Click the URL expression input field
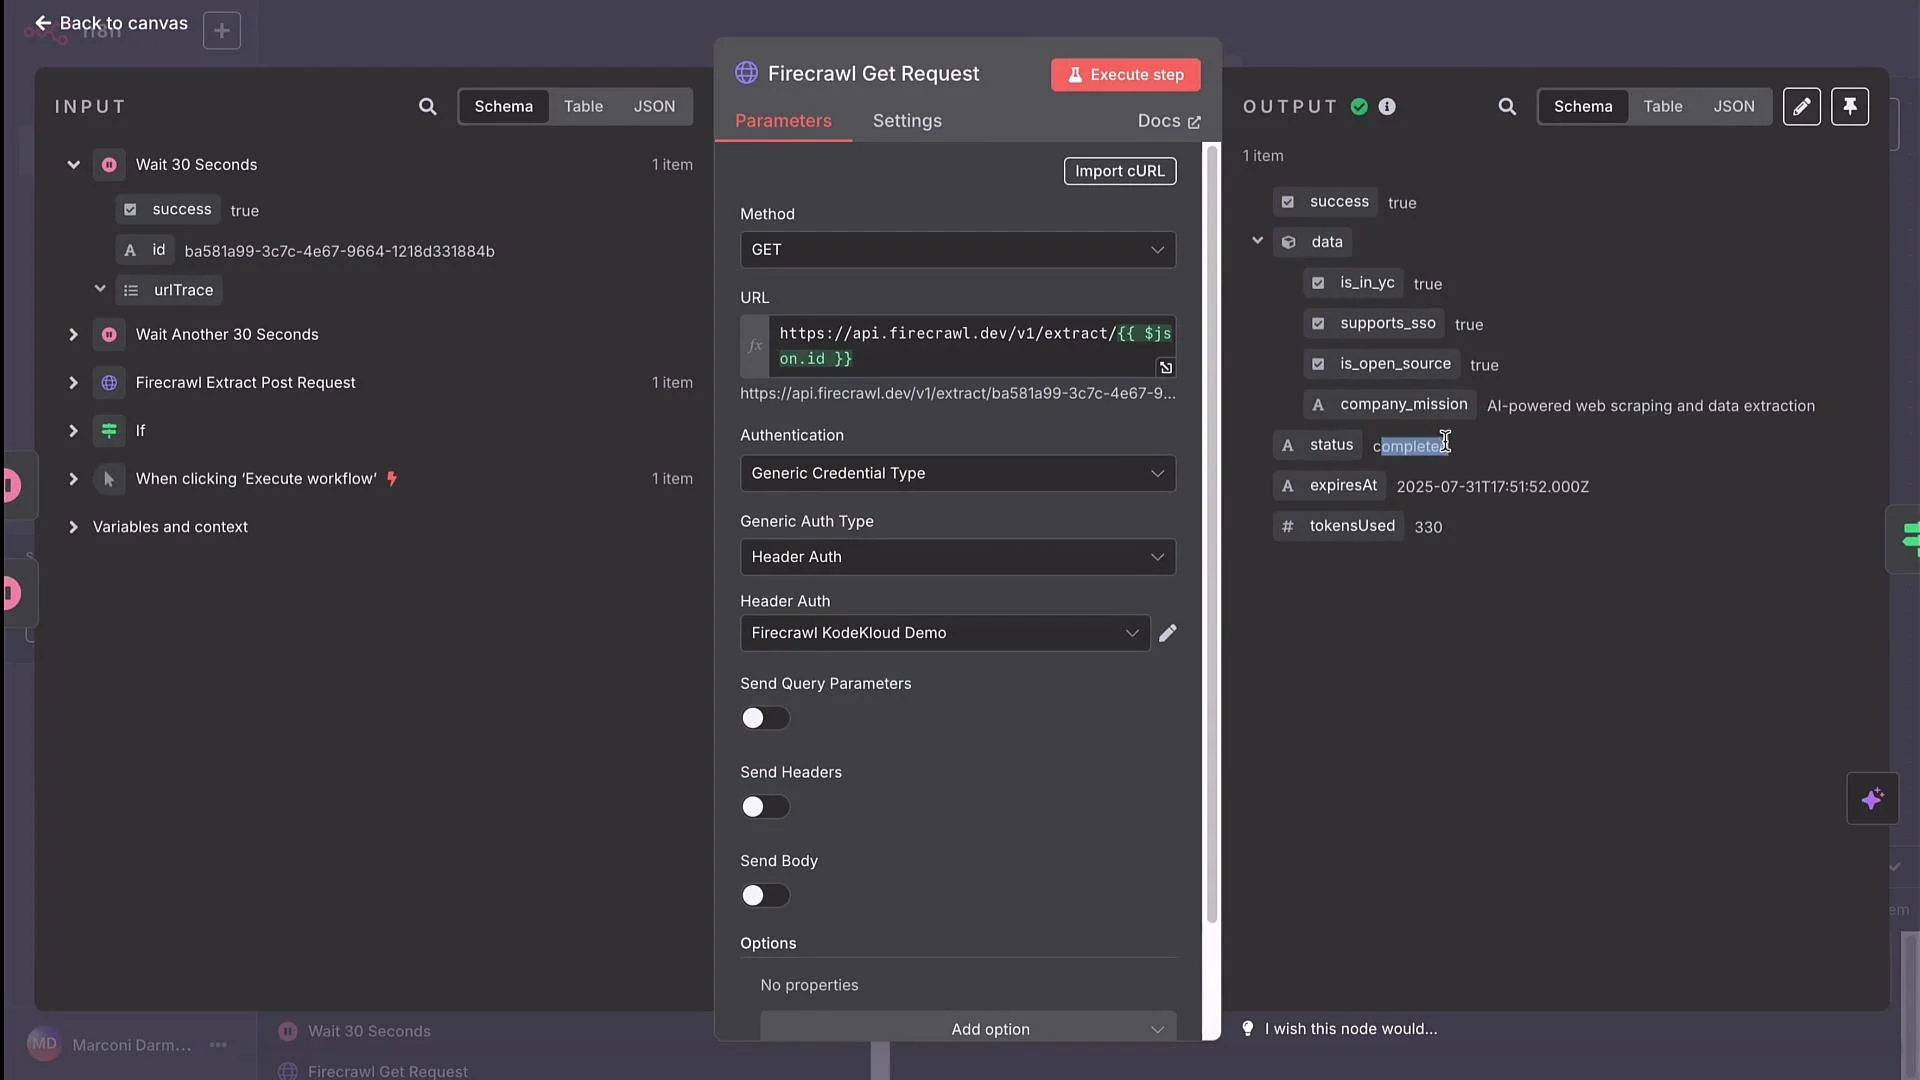Image resolution: width=1920 pixels, height=1080 pixels. point(972,346)
